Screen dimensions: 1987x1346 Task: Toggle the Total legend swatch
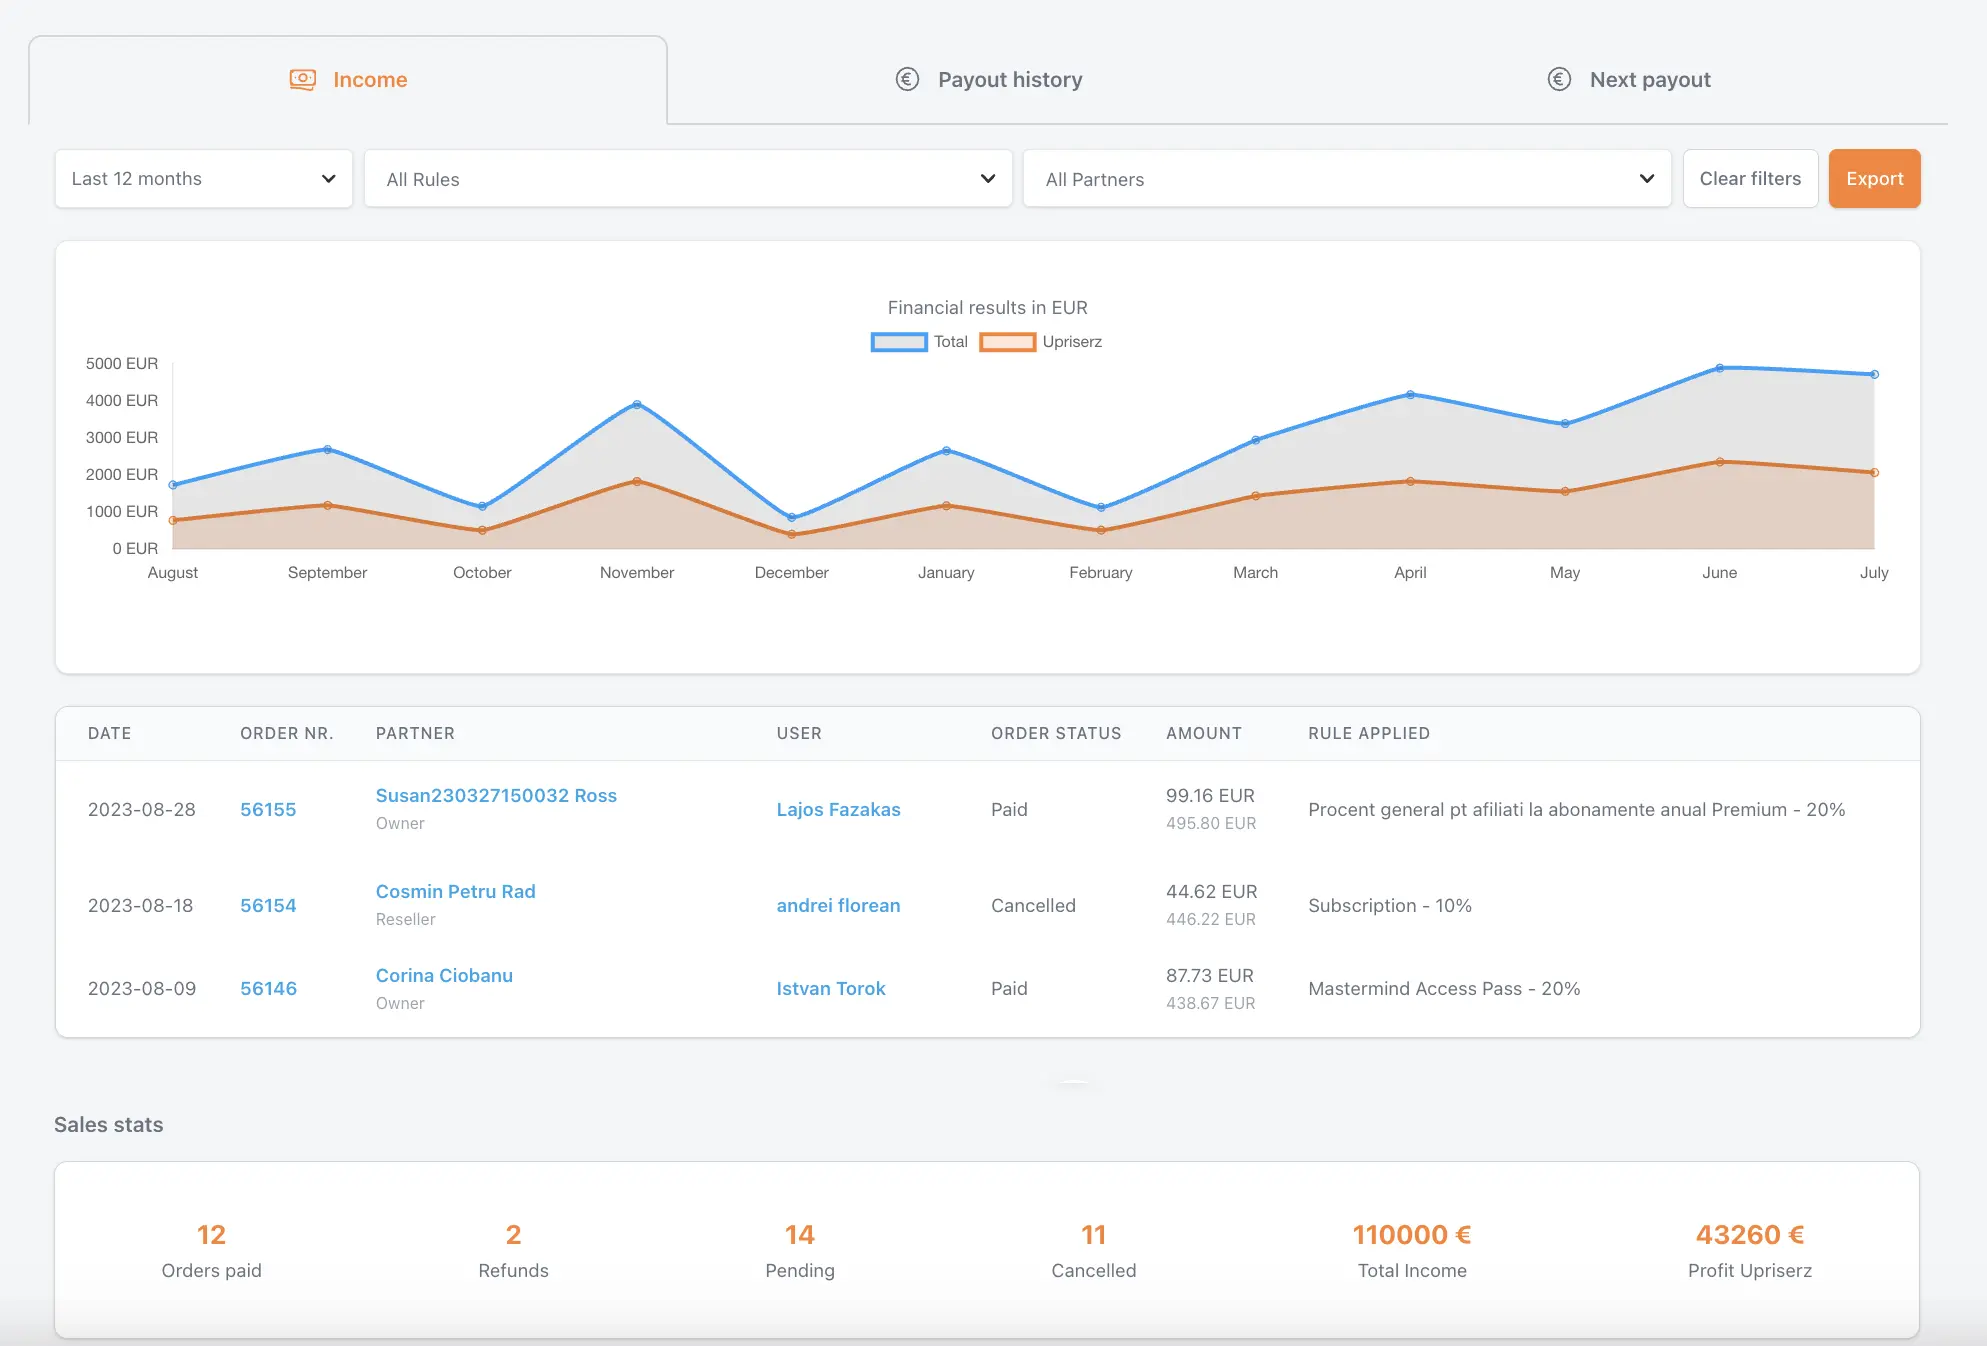click(x=899, y=342)
